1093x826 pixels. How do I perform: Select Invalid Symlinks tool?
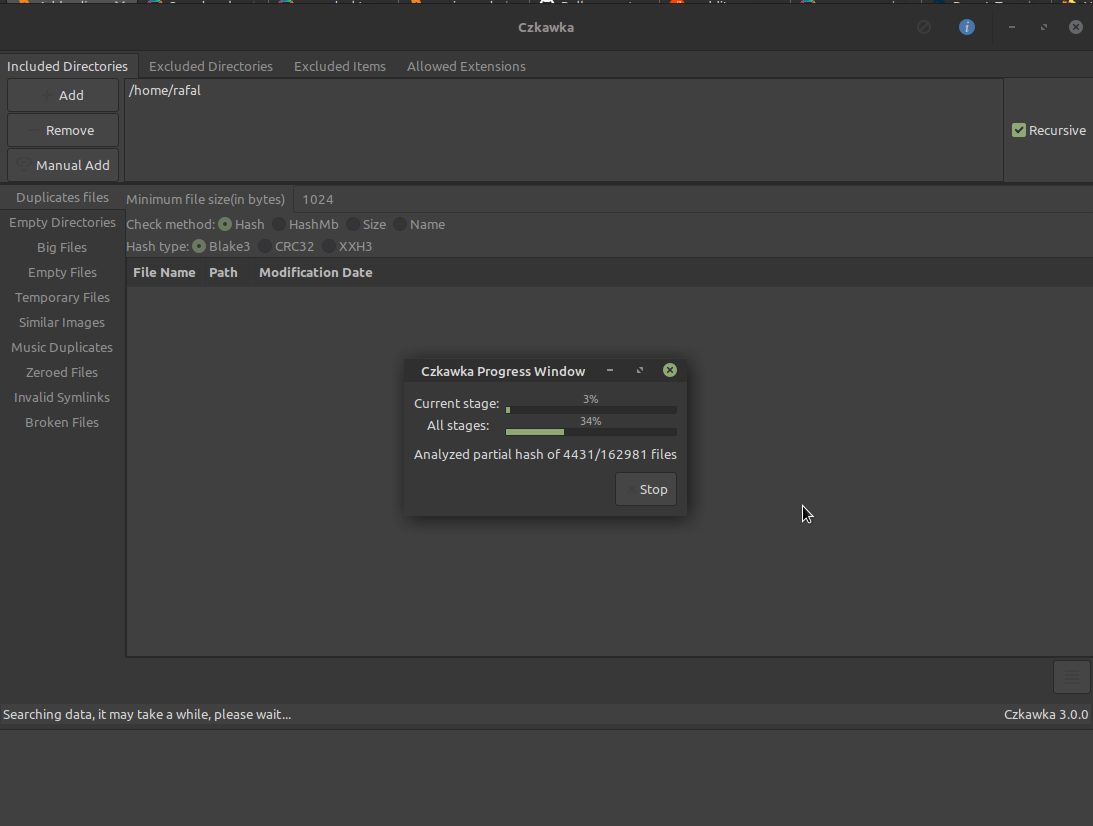click(x=63, y=397)
